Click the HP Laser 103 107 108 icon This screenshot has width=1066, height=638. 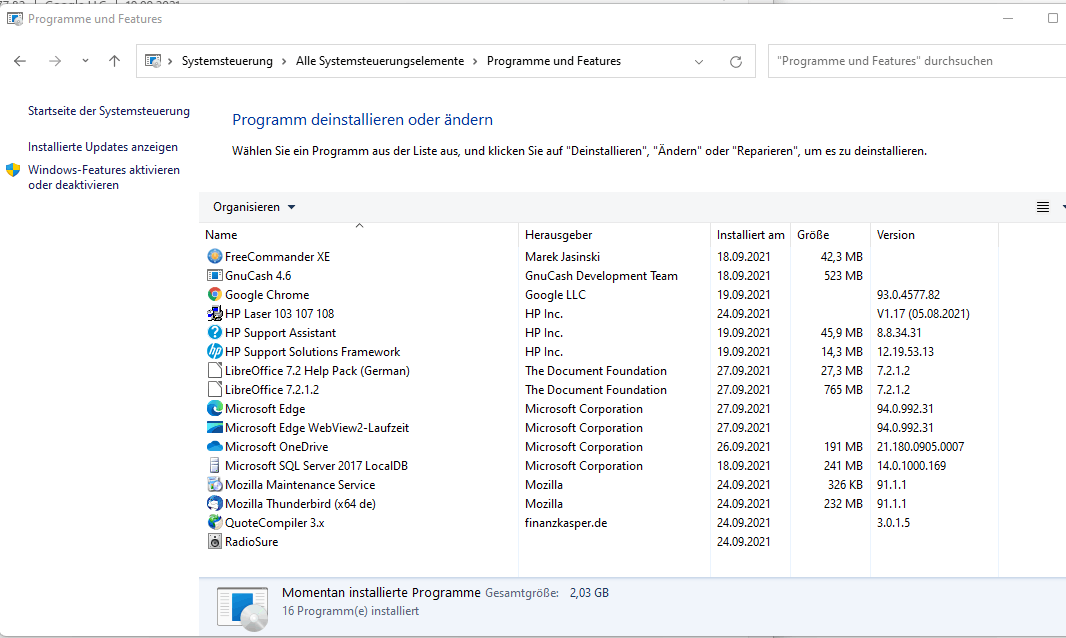(215, 314)
